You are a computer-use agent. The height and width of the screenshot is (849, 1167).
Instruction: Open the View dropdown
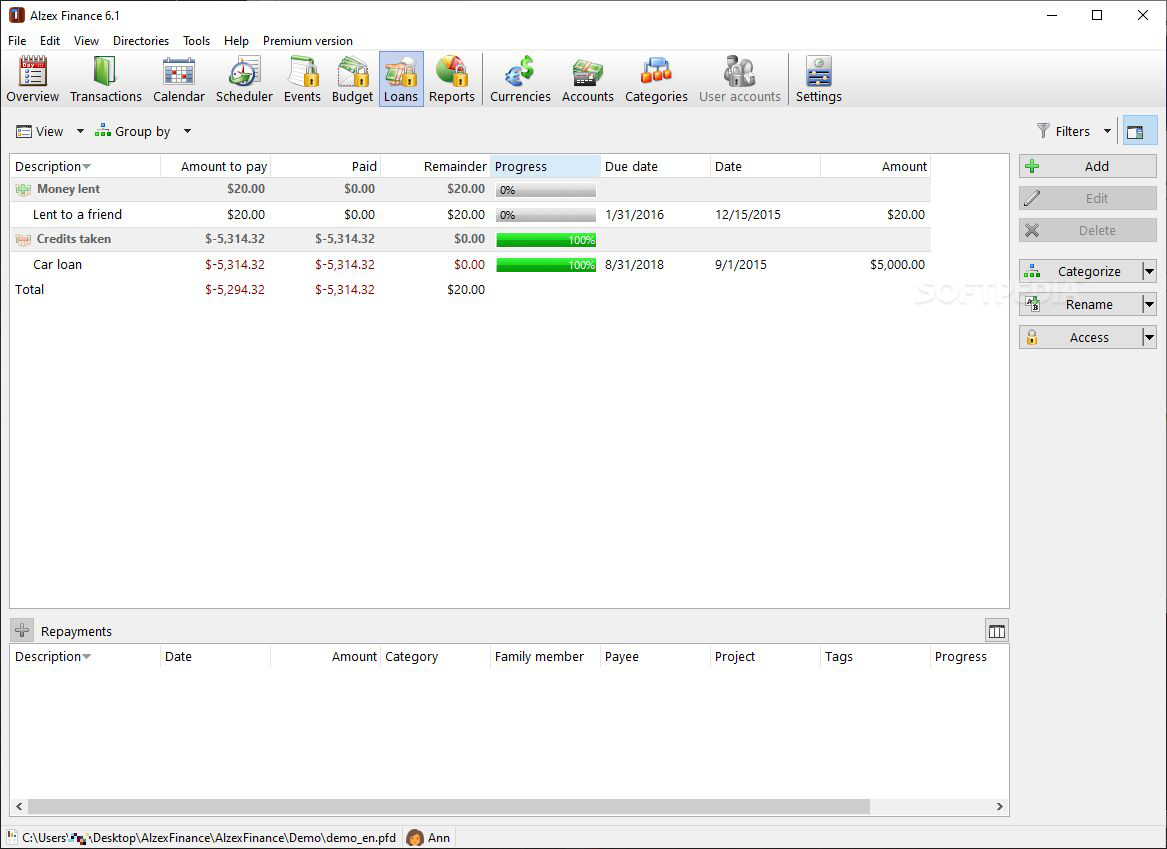click(50, 131)
